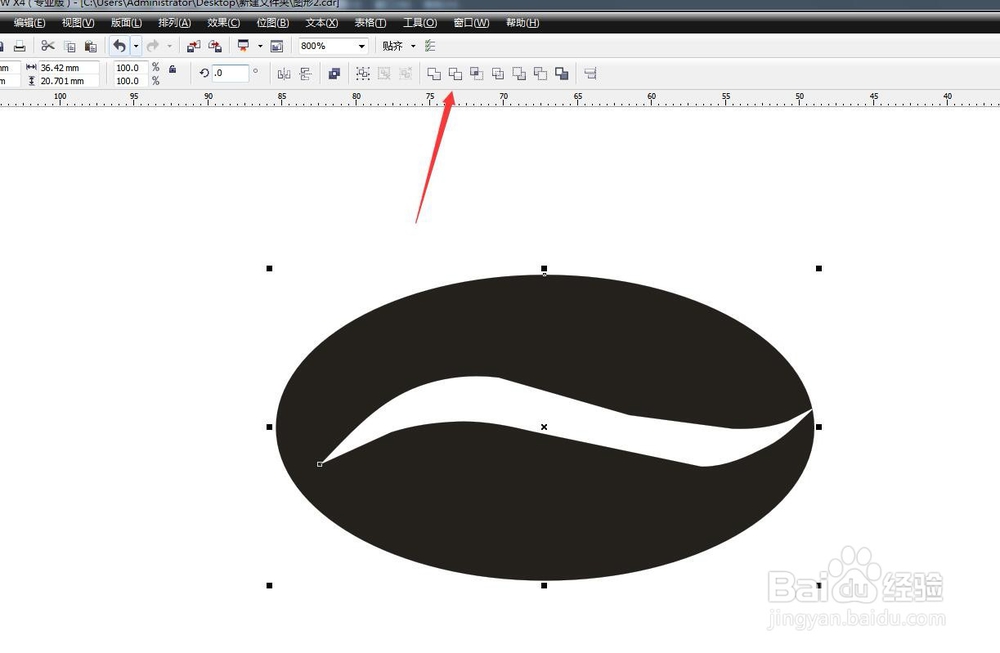This screenshot has width=1000, height=653.
Task: Expand the application launcher dropdown arrow
Action: (x=260, y=46)
